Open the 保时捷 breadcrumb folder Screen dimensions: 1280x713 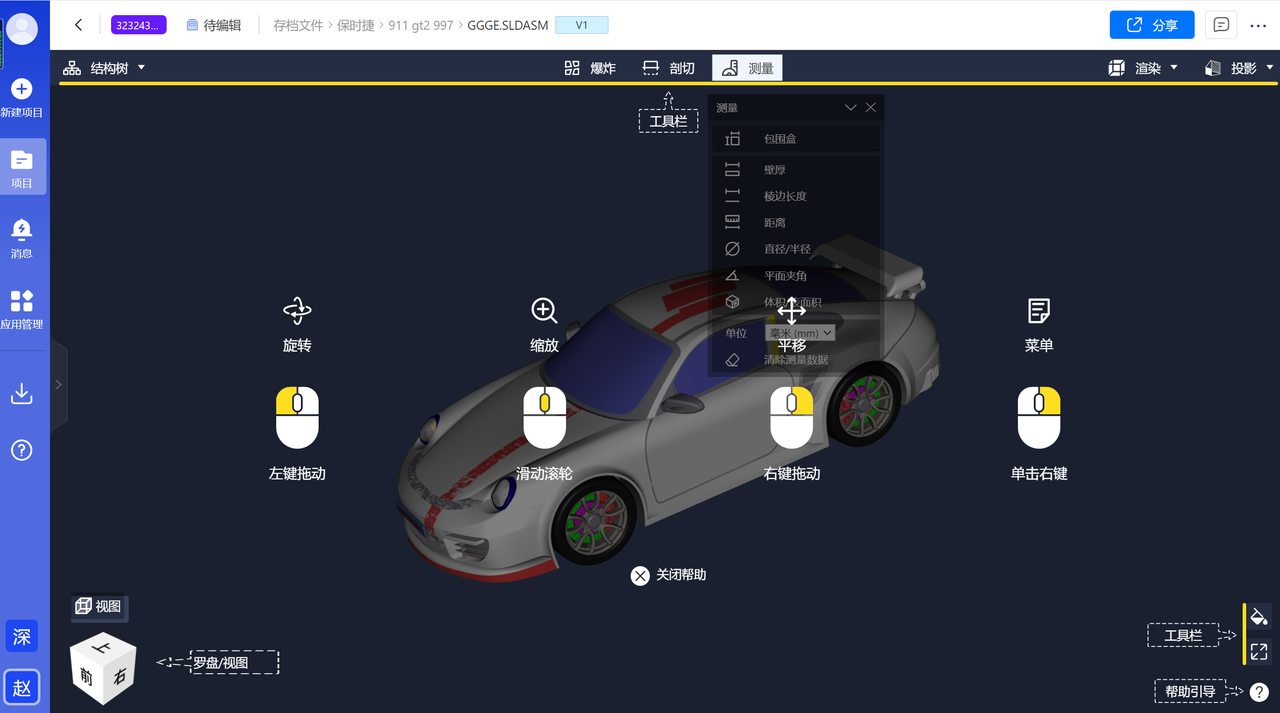coord(355,25)
